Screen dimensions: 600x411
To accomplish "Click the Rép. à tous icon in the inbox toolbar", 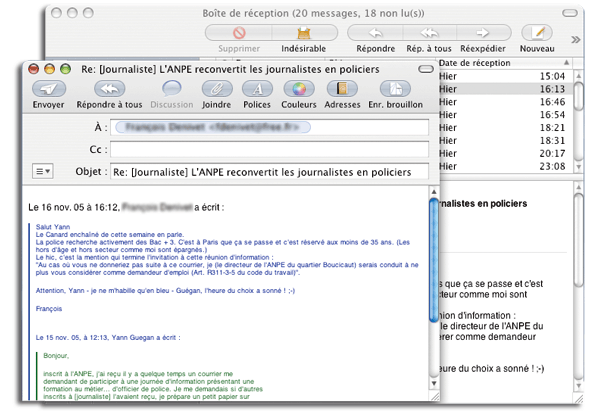I will (429, 33).
